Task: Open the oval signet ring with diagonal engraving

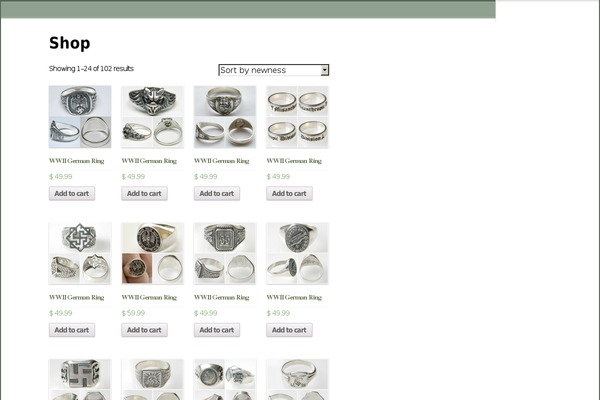Action: tap(297, 253)
